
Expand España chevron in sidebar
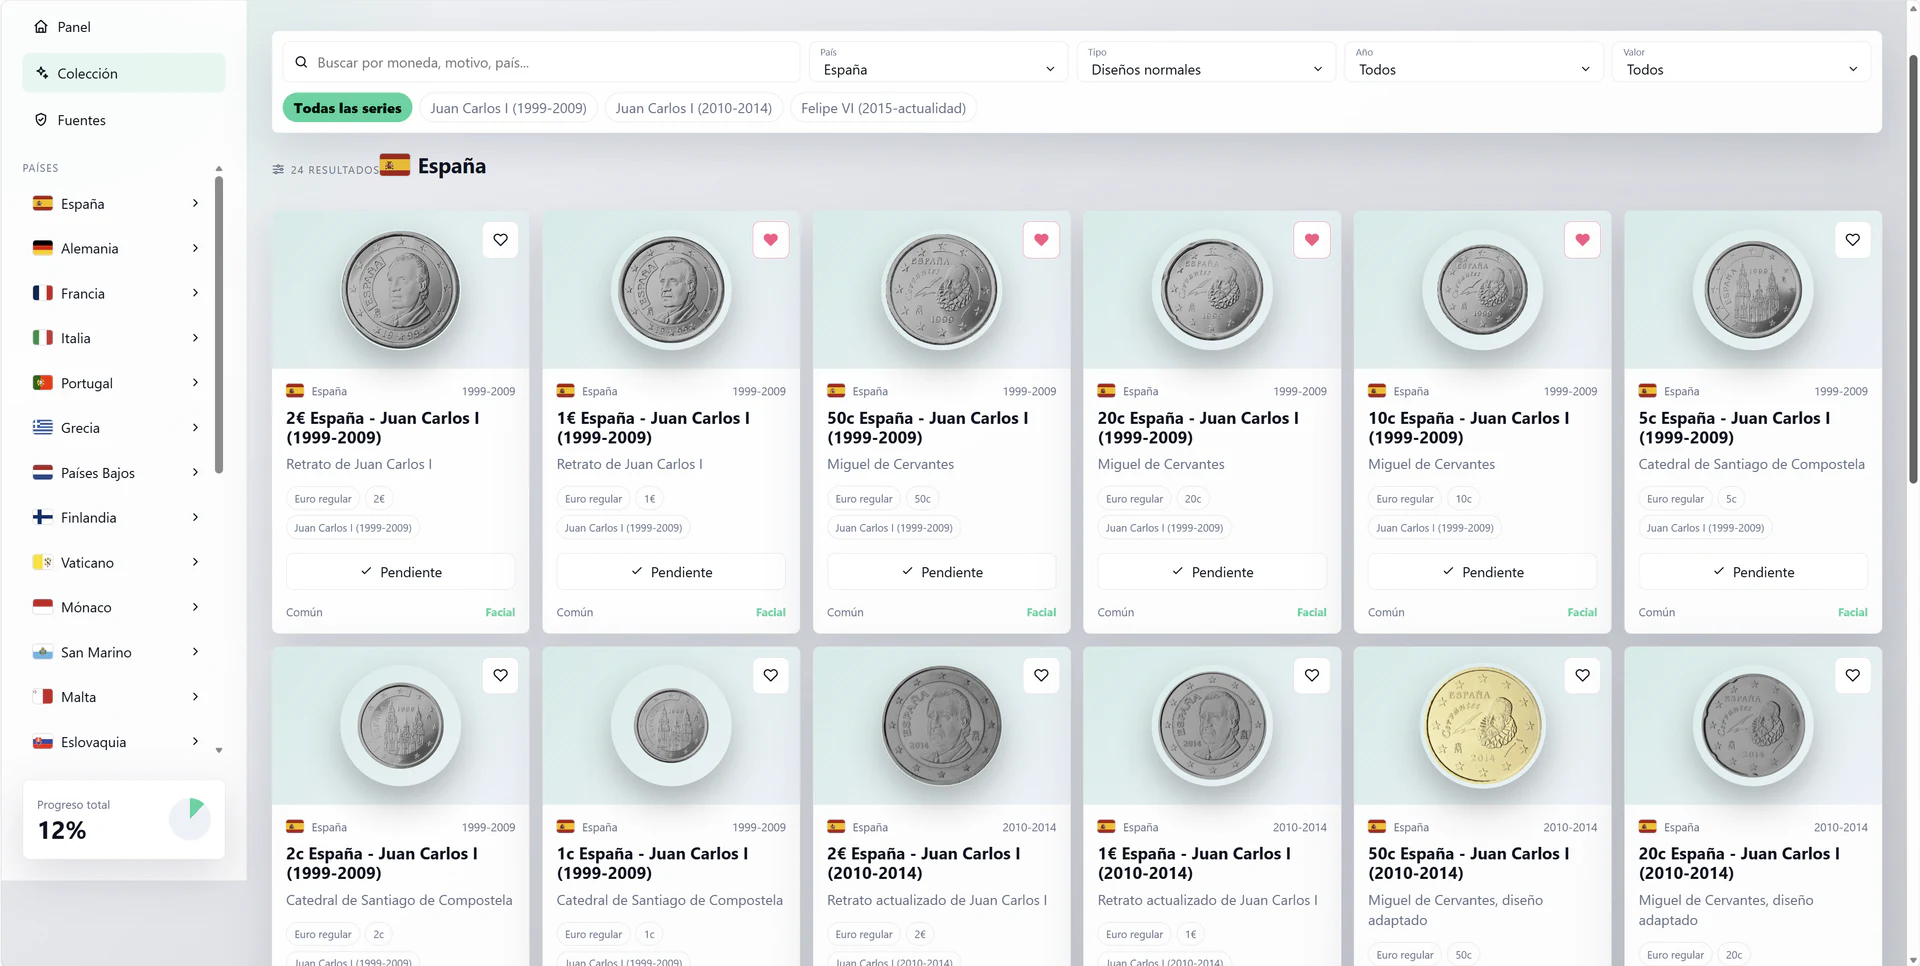[195, 203]
